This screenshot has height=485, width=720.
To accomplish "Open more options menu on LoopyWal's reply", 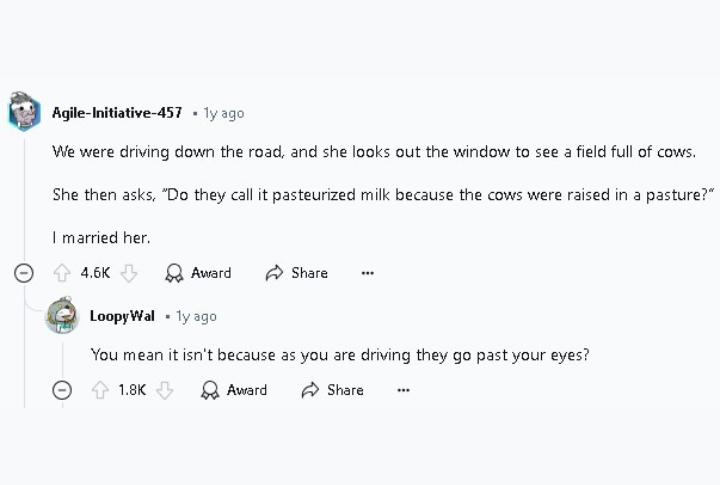I will click(403, 390).
